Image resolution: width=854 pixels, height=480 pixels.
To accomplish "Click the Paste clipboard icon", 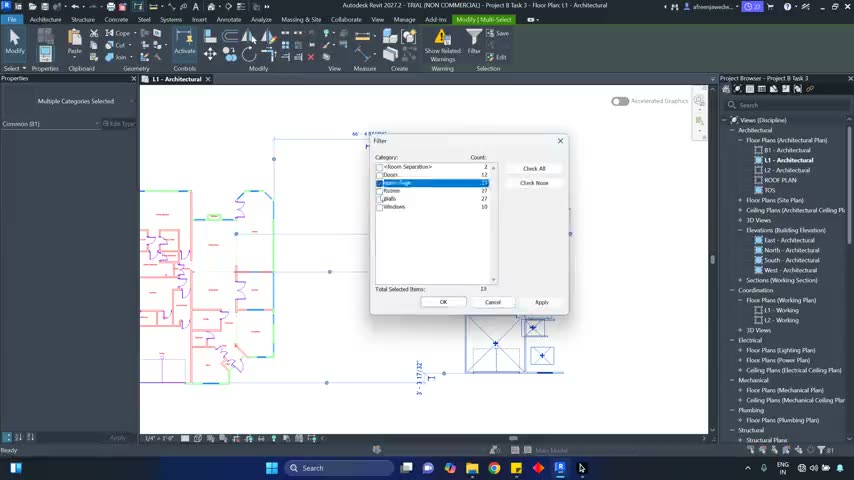I will pyautogui.click(x=75, y=38).
